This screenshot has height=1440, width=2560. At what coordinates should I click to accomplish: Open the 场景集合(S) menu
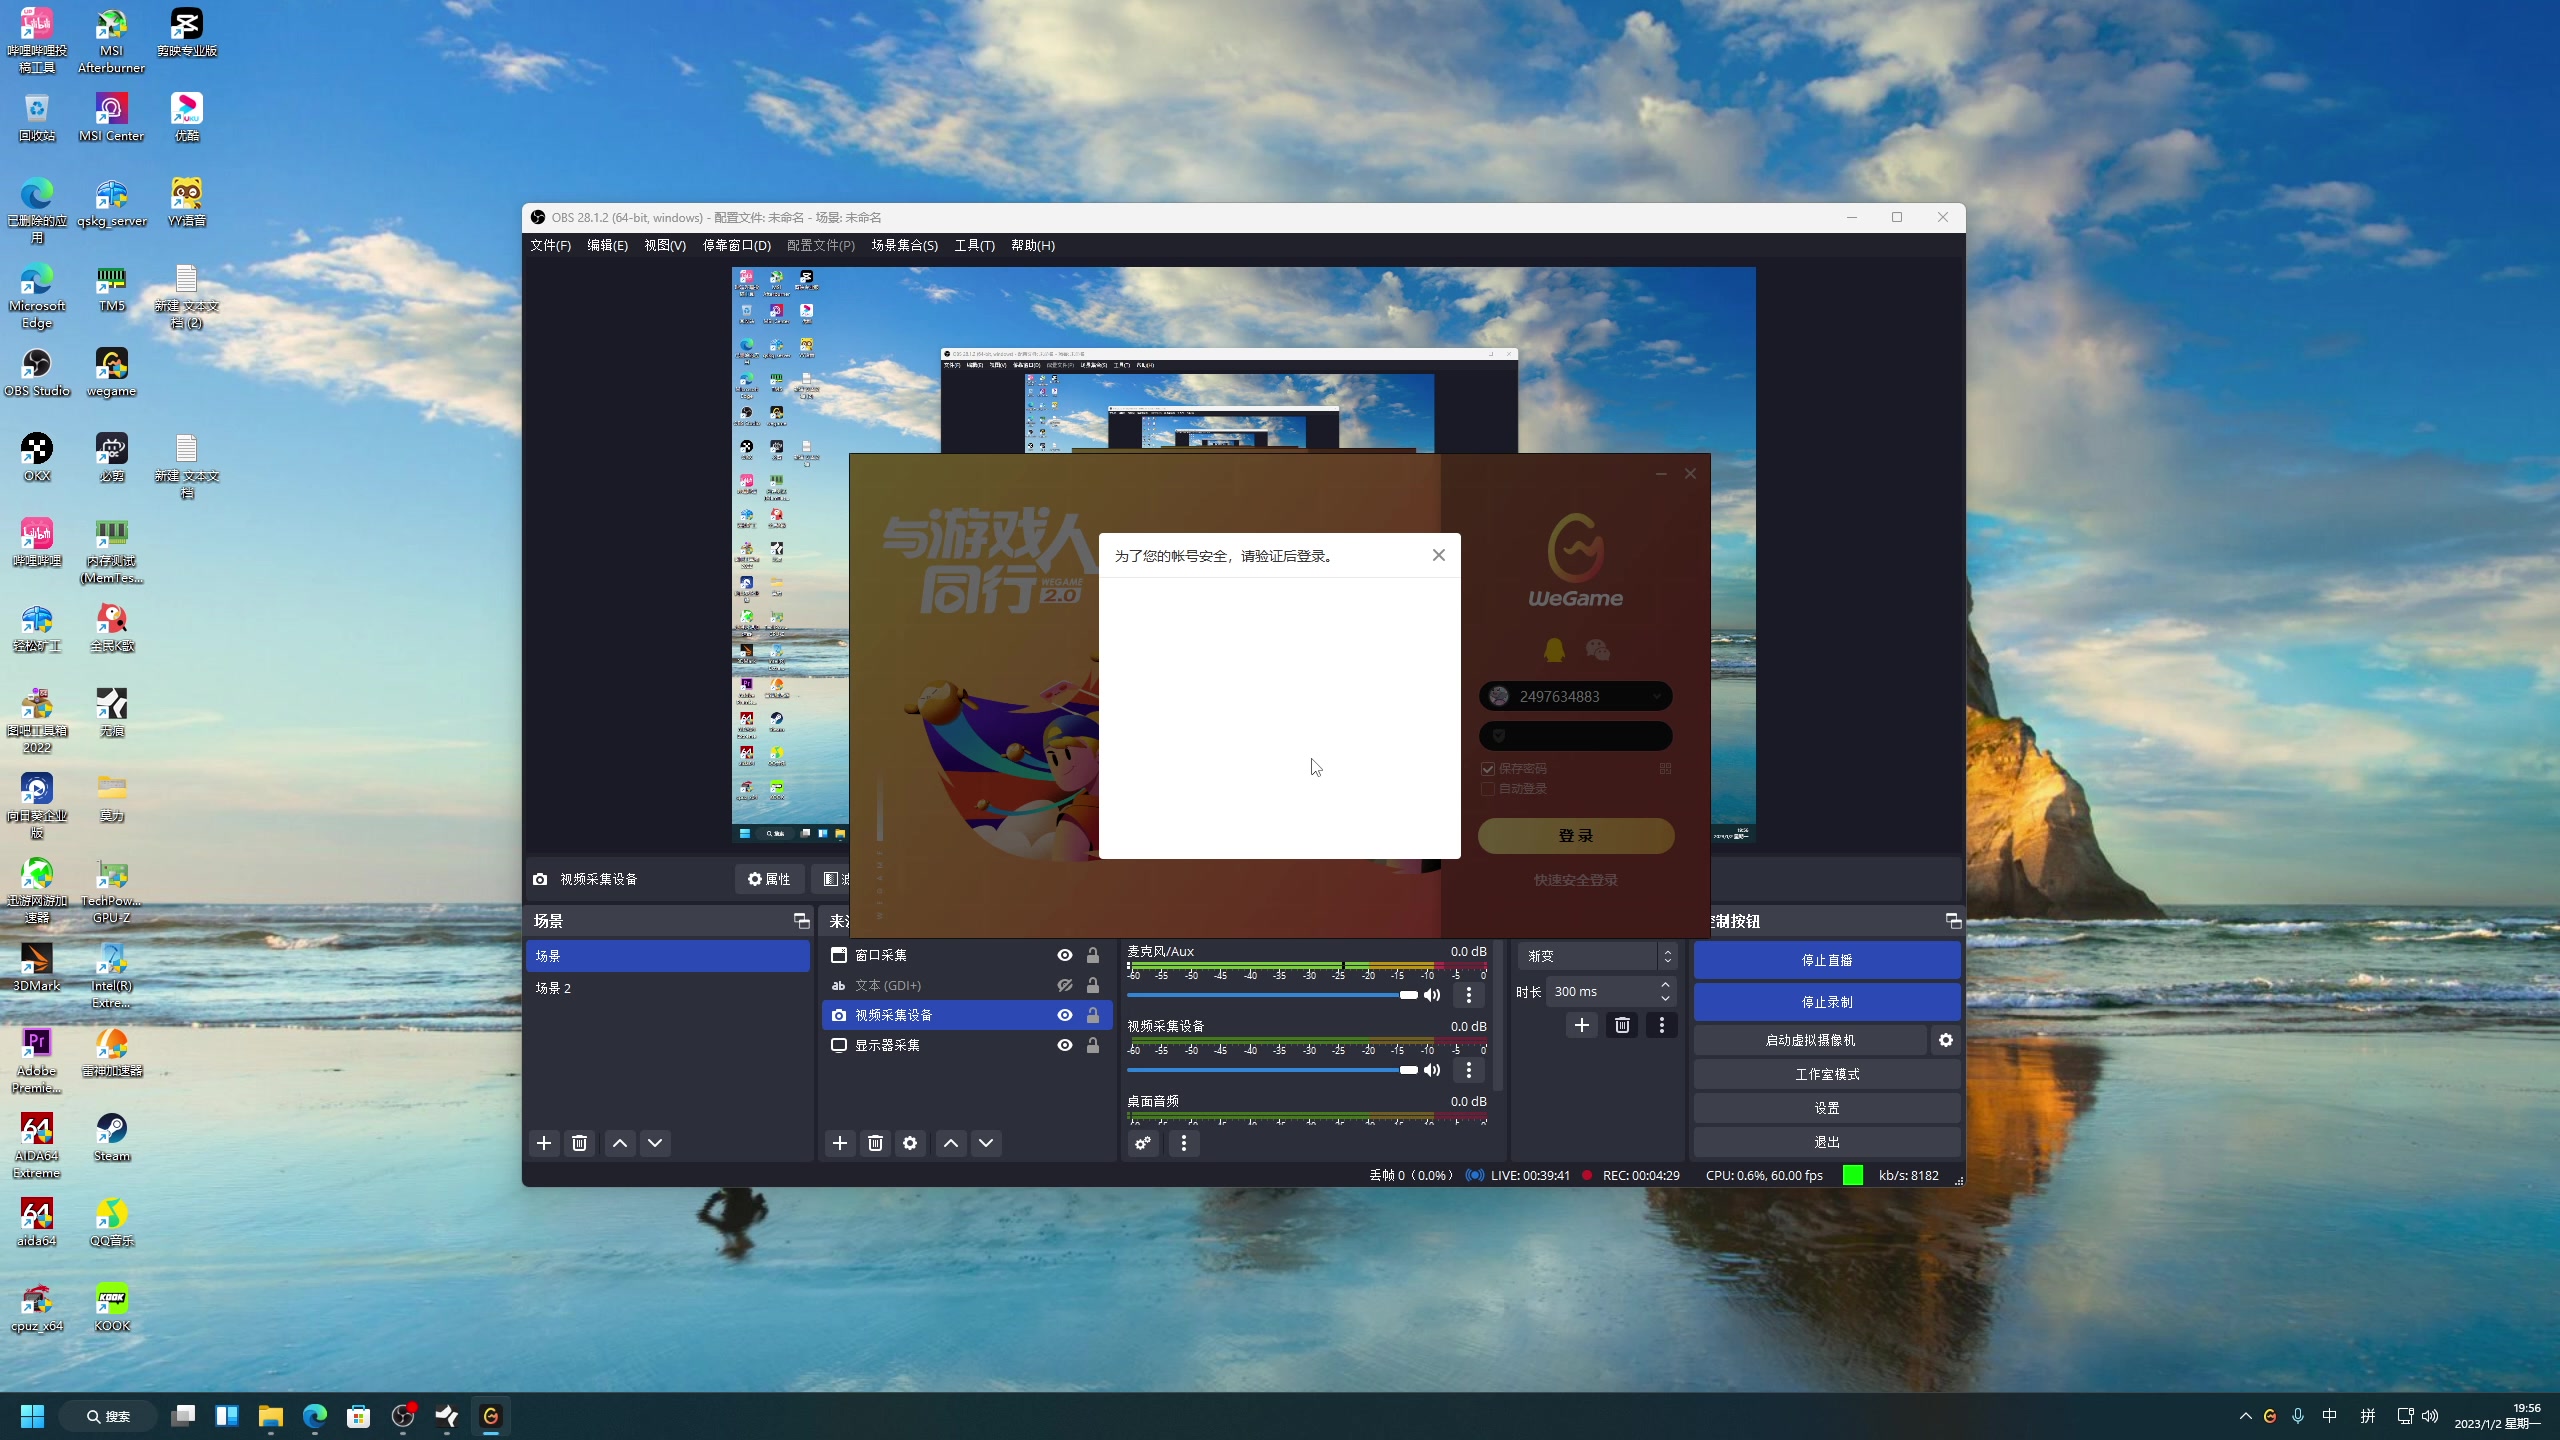pyautogui.click(x=904, y=245)
